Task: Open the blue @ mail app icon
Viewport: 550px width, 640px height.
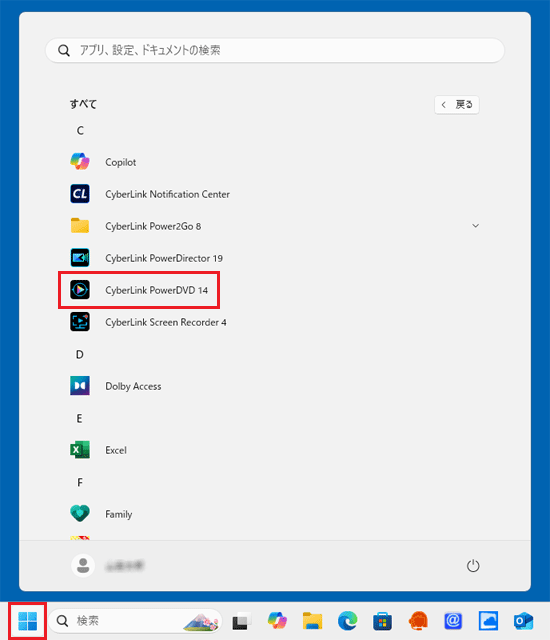Action: (x=453, y=621)
